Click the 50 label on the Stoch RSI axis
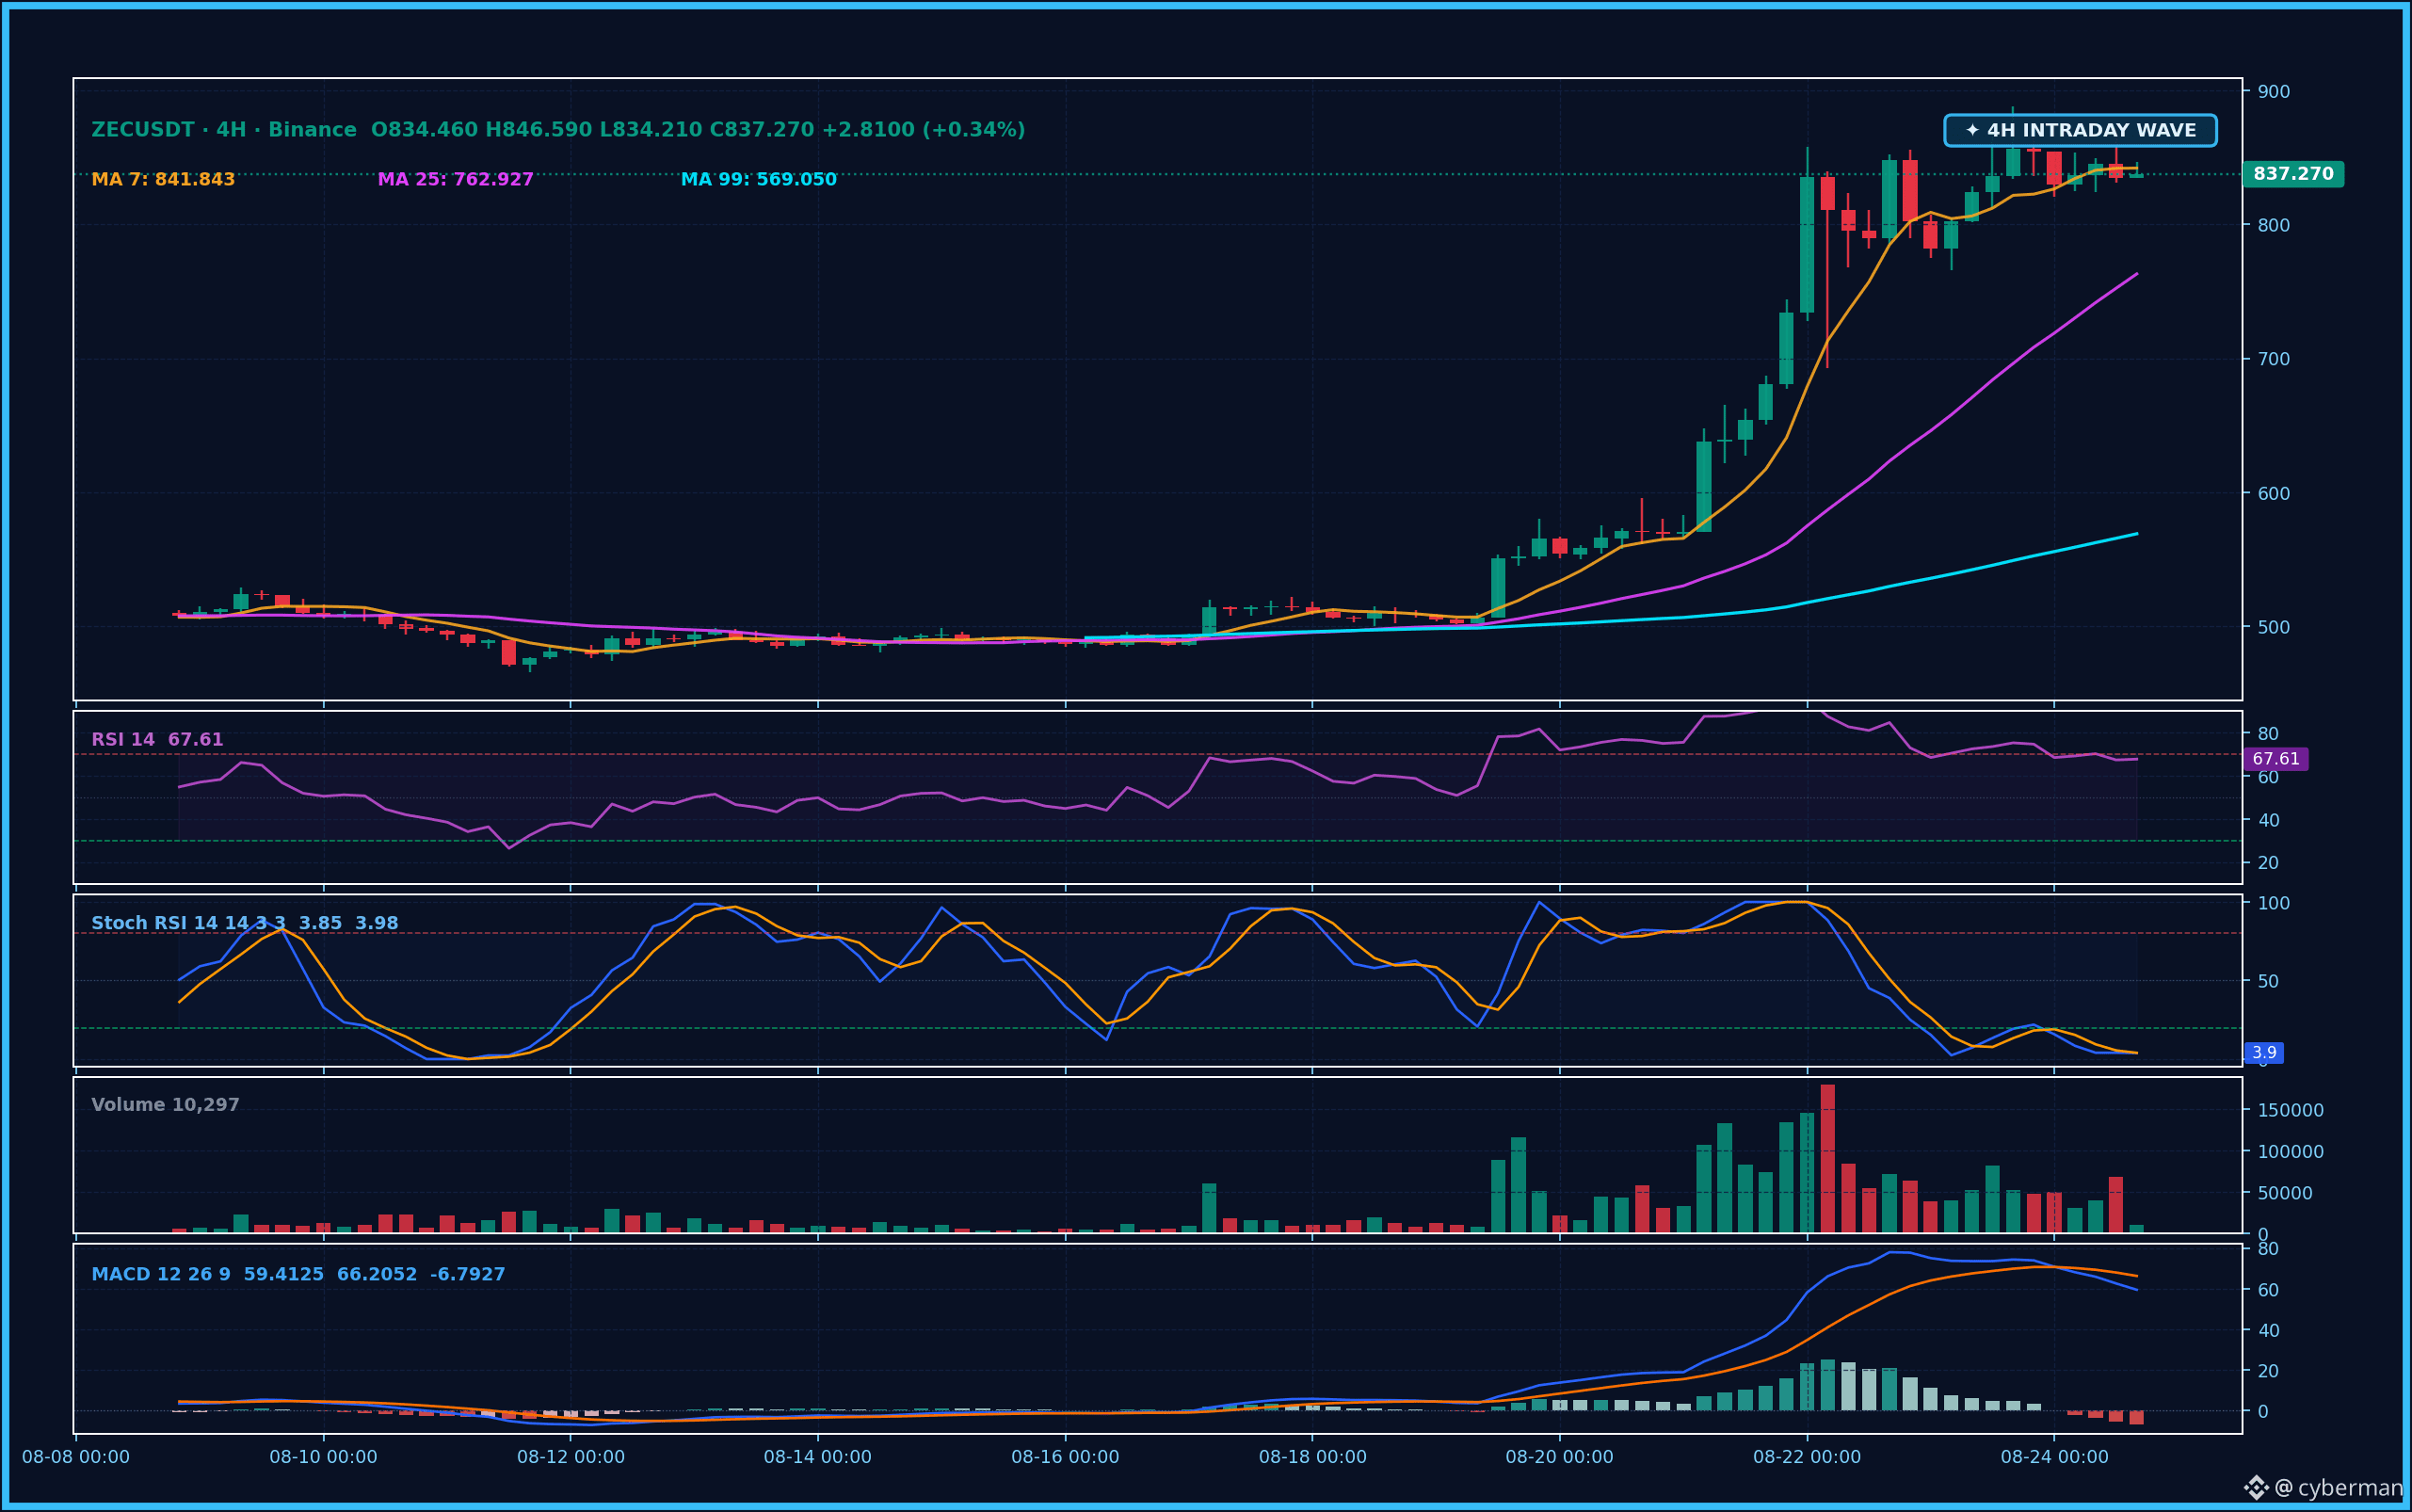The image size is (2412, 1512). coord(2268,982)
